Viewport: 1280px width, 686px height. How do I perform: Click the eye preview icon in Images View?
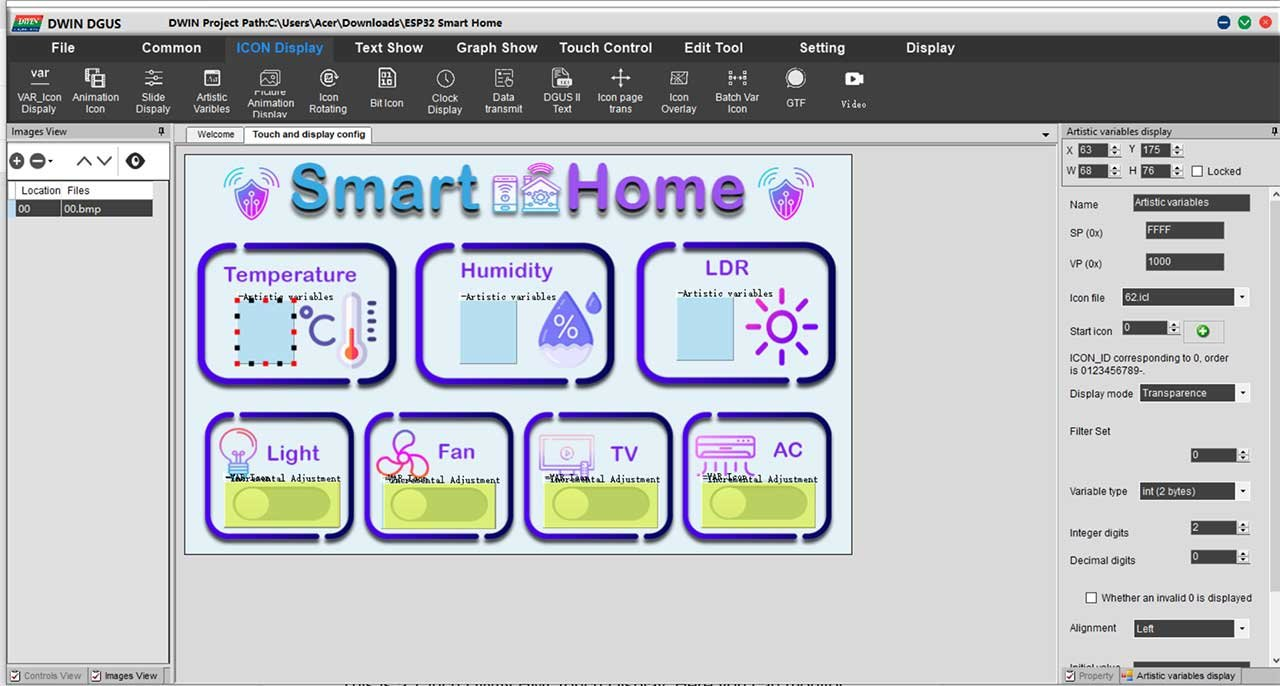(x=135, y=161)
